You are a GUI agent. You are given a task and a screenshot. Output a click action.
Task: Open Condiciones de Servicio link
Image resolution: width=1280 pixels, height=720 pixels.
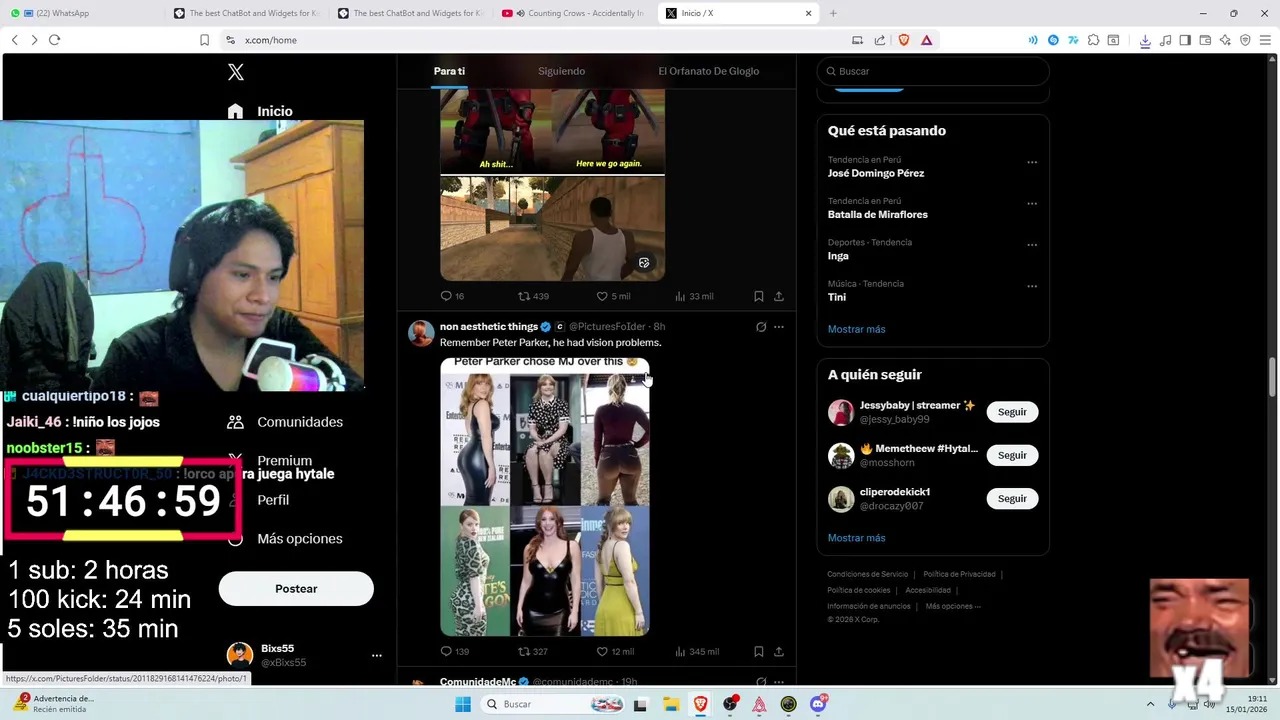coord(867,574)
